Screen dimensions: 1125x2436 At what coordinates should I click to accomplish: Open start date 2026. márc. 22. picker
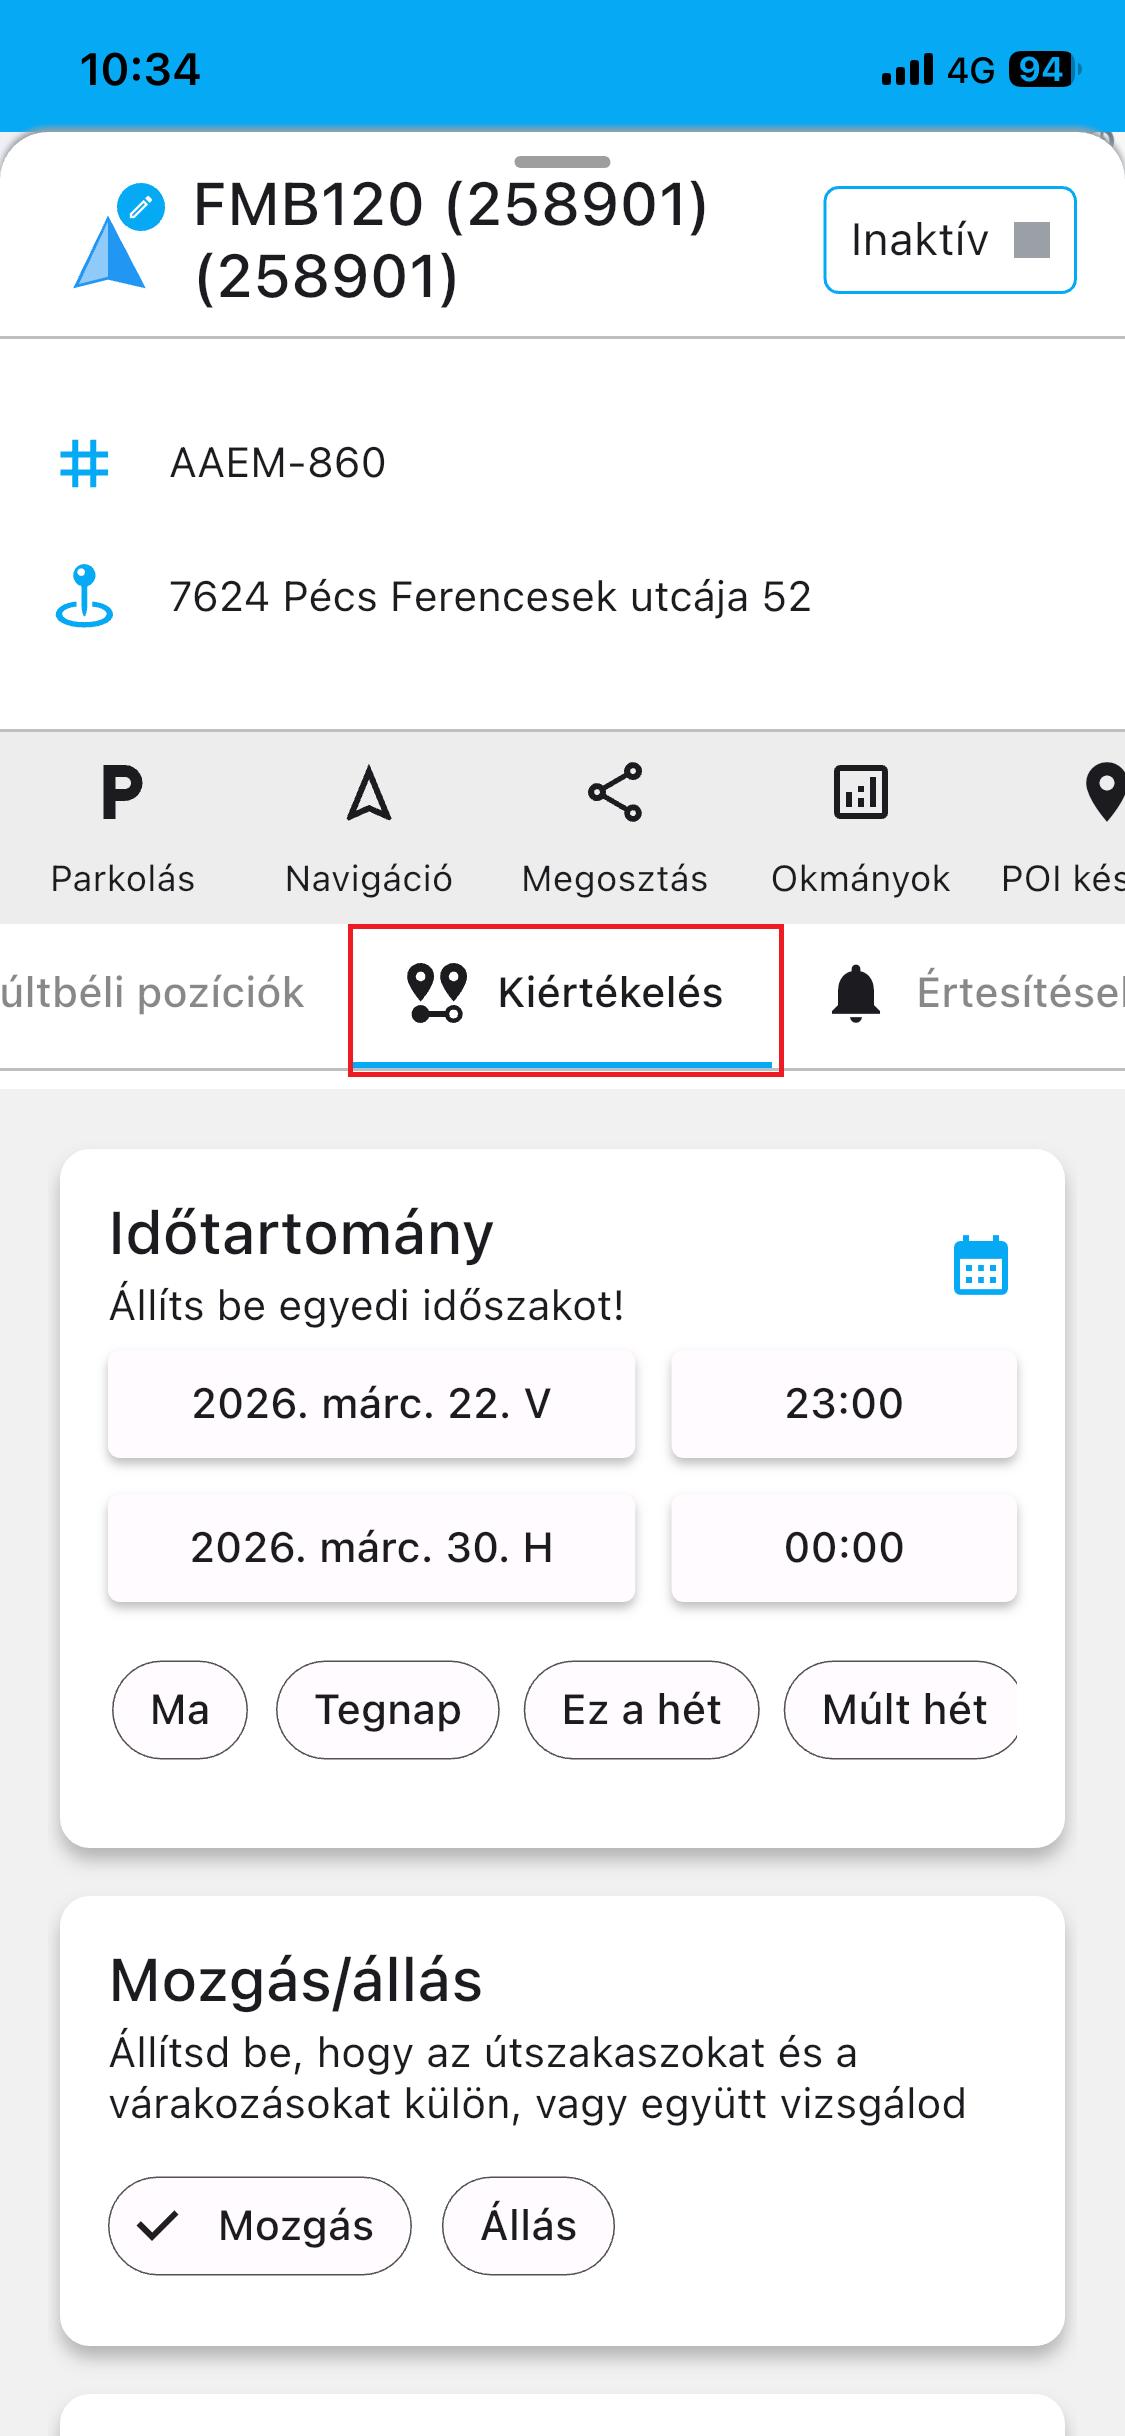(x=371, y=1404)
